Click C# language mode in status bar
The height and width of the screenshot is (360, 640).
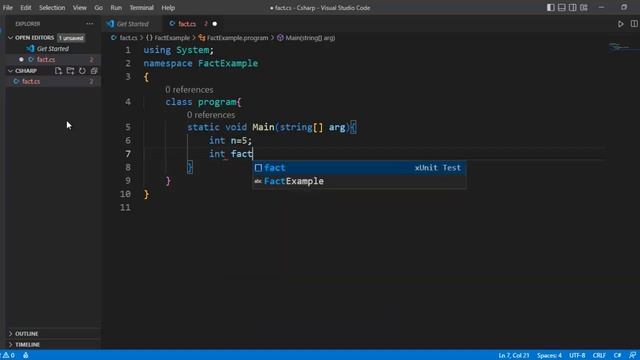pos(617,356)
